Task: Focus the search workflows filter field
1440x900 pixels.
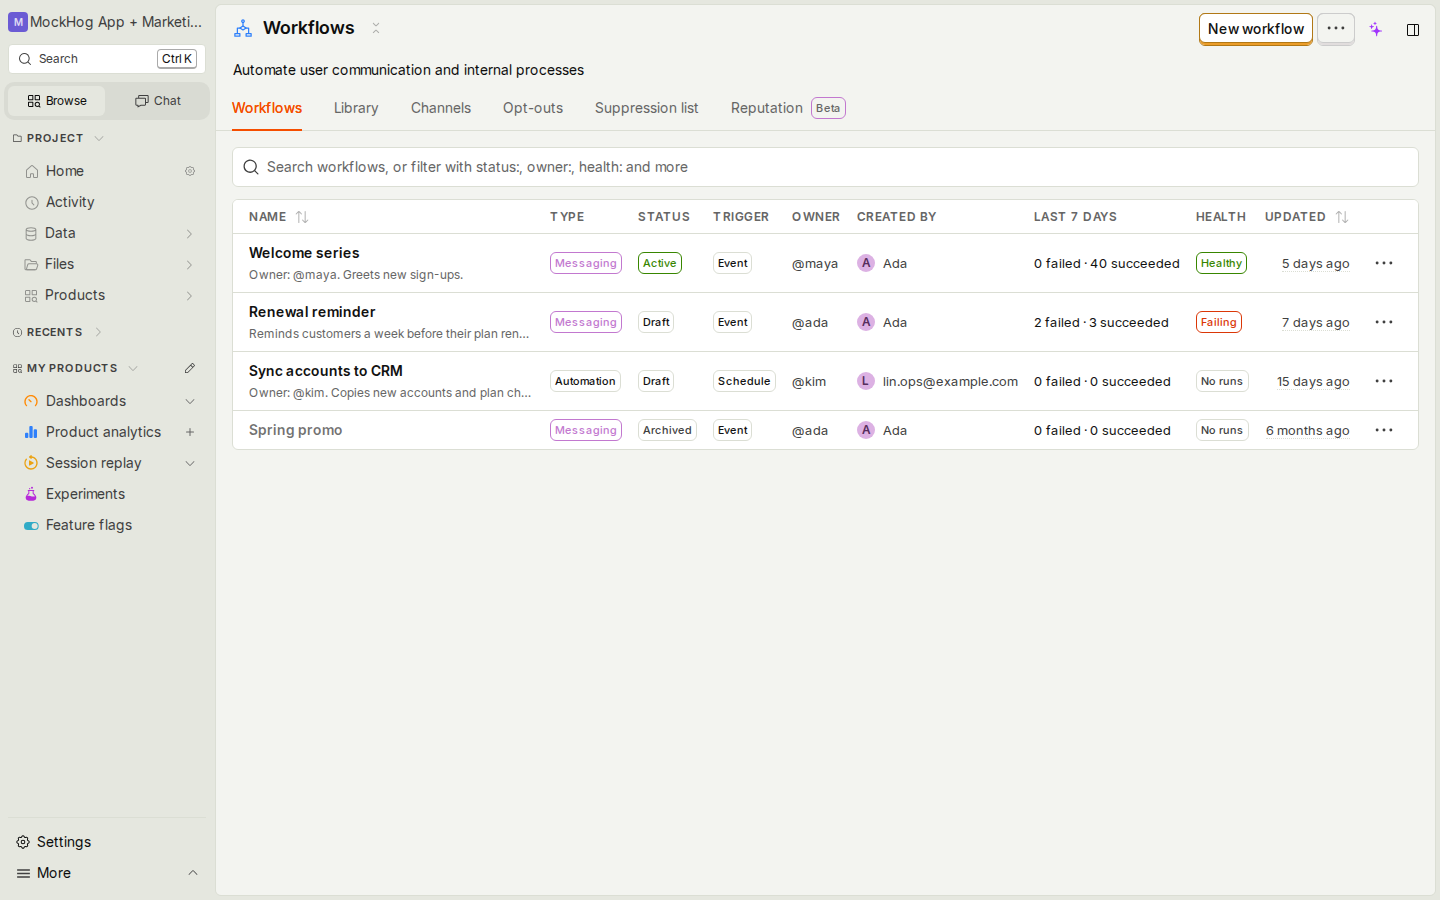Action: [825, 167]
